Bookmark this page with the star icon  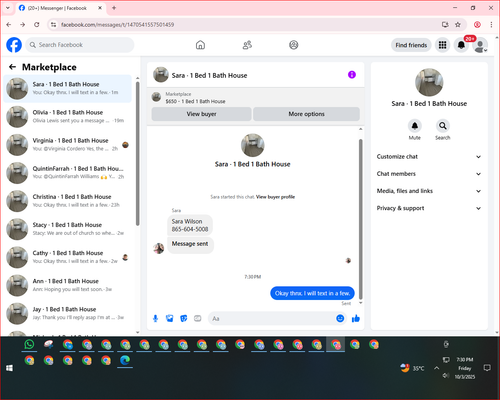(458, 25)
